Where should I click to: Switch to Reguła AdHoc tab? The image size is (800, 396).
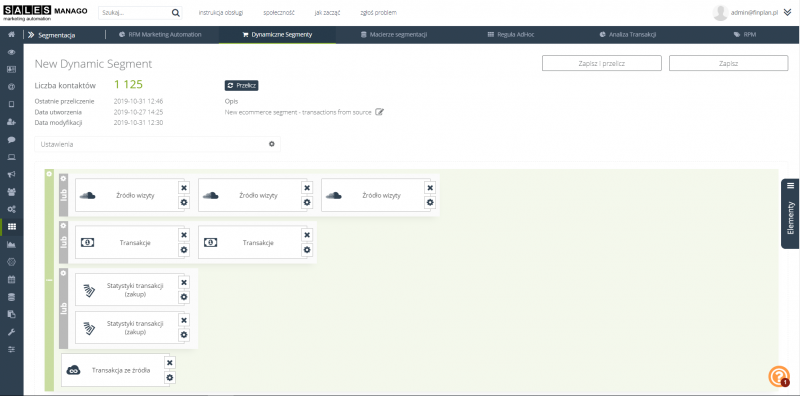[511, 35]
